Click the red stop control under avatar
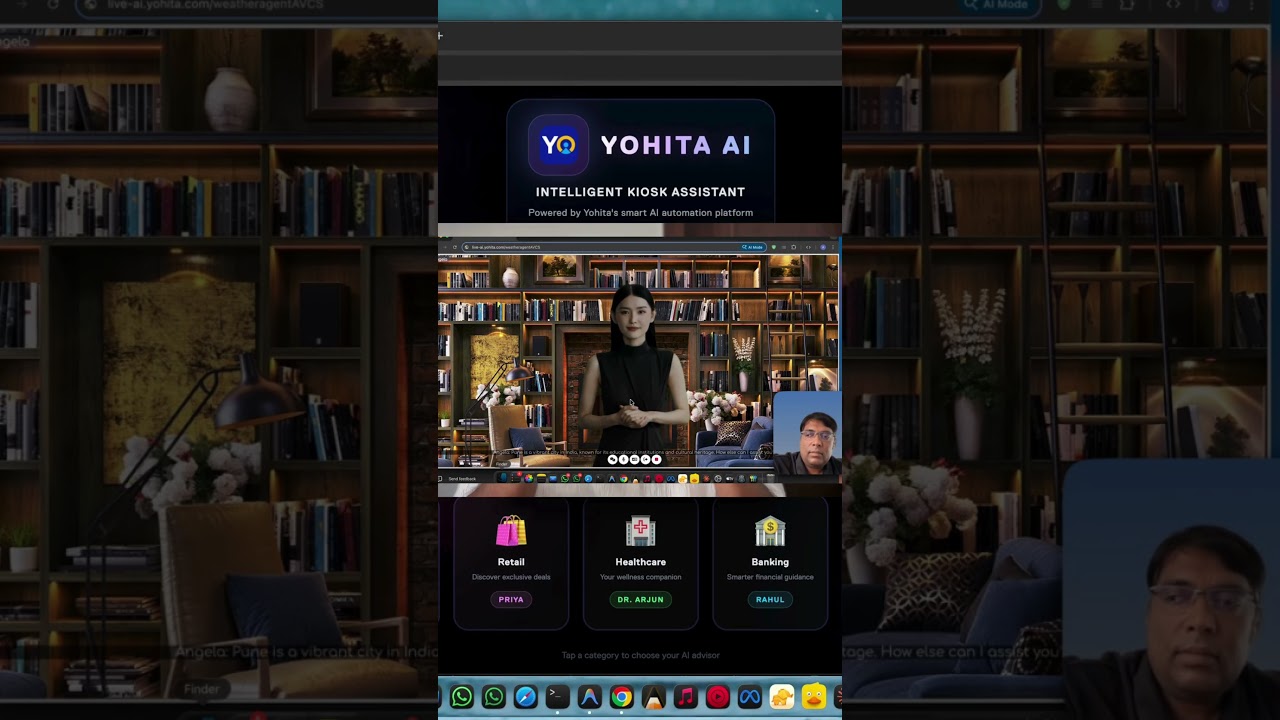 [657, 459]
